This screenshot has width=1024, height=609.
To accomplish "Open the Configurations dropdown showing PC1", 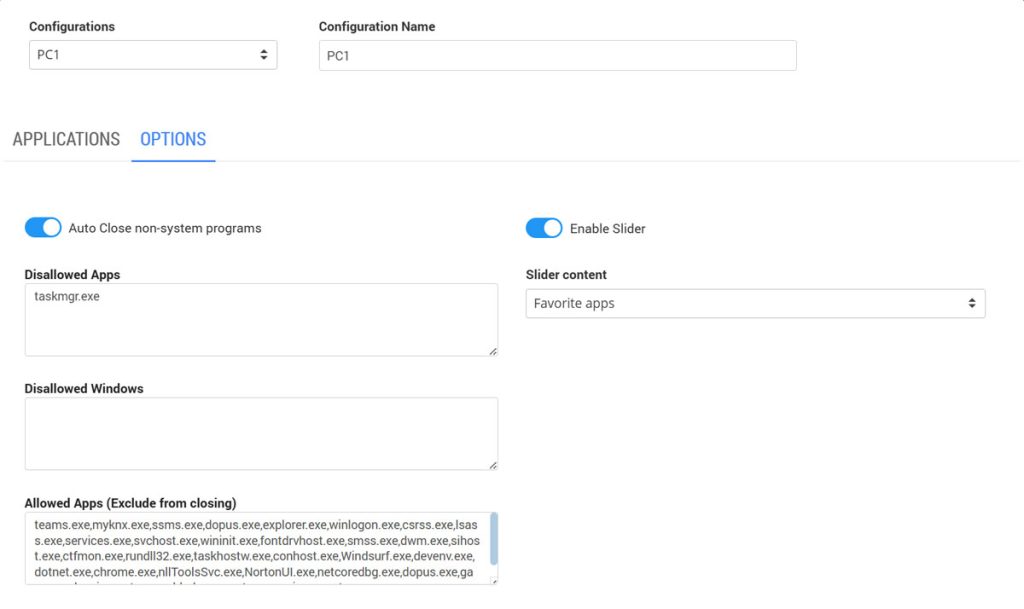I will coord(152,55).
